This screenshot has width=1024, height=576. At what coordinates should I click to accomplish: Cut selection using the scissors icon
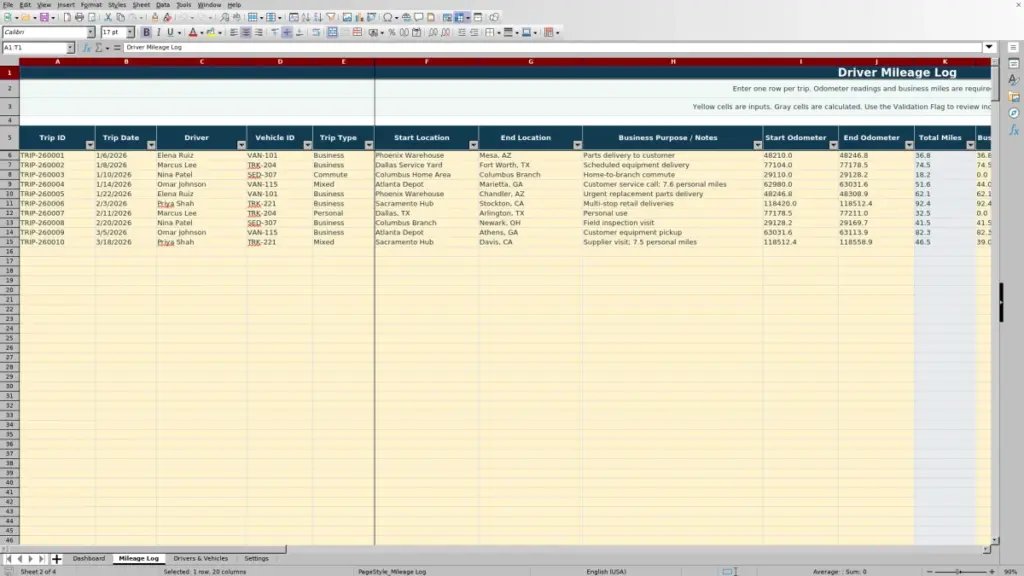coord(108,18)
